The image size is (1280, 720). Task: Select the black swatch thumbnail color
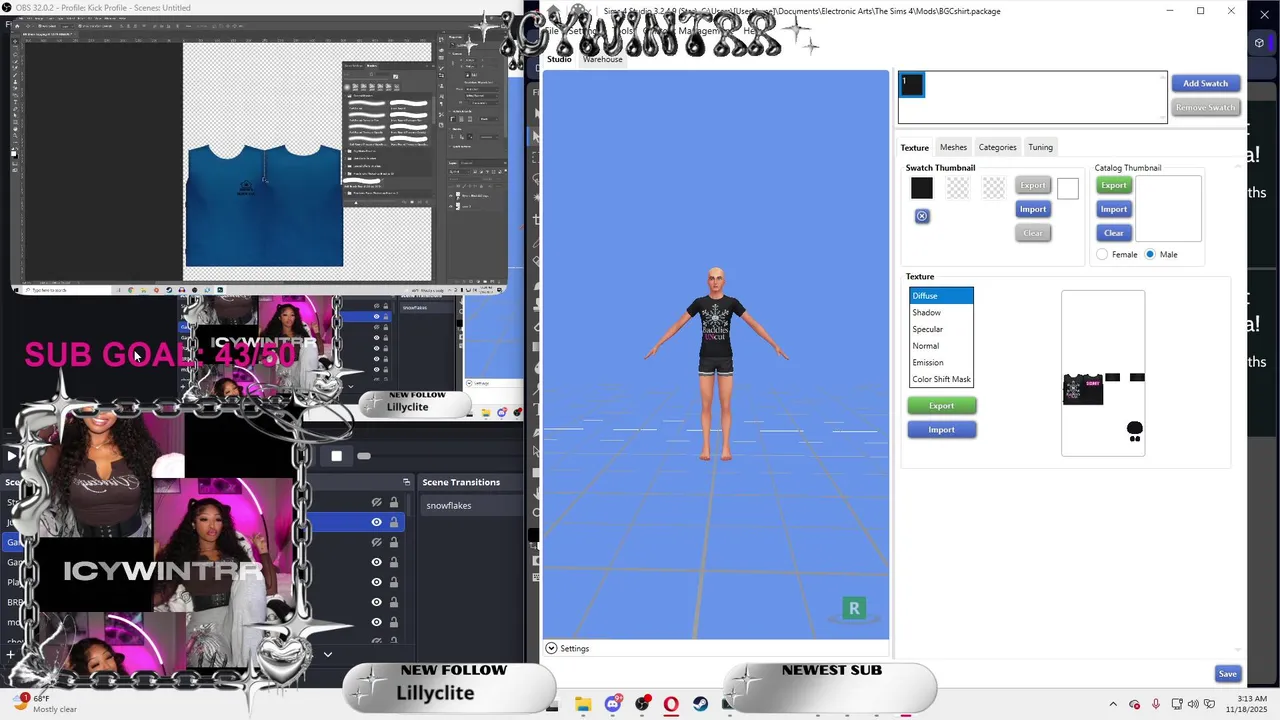coord(922,187)
